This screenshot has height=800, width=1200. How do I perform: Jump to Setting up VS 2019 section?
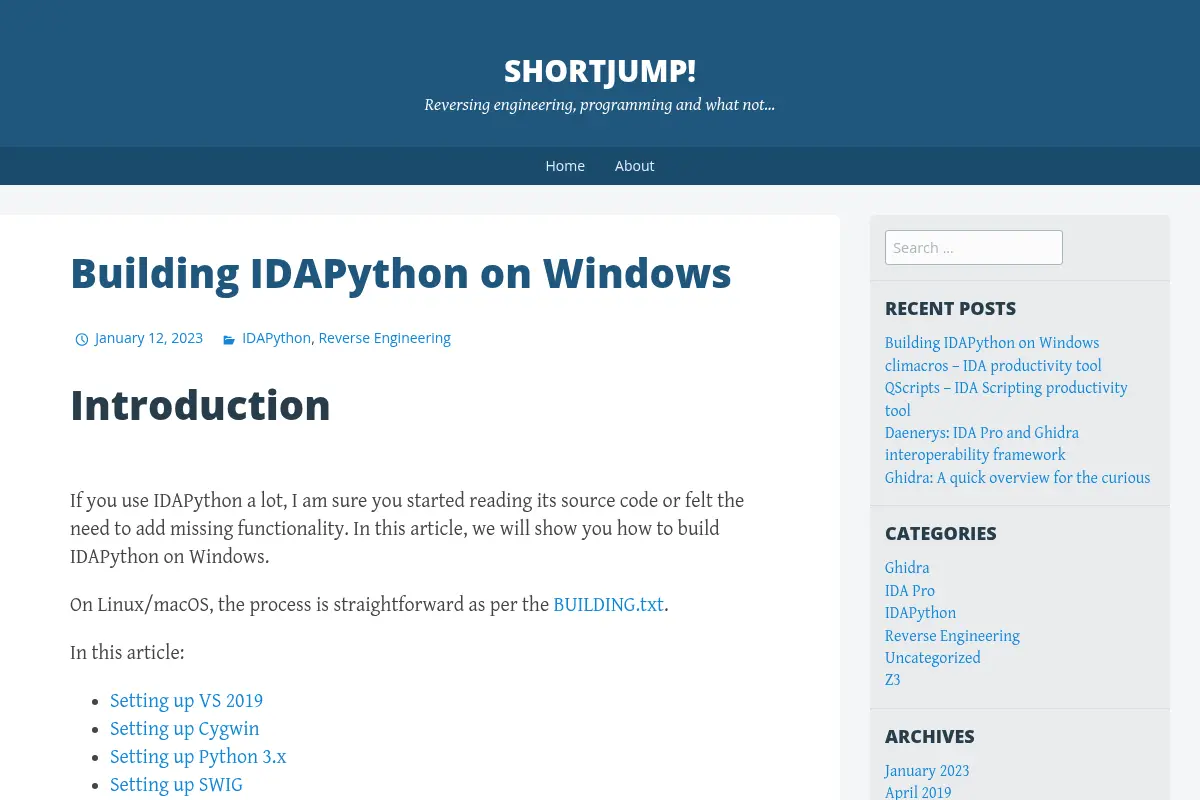tap(187, 701)
